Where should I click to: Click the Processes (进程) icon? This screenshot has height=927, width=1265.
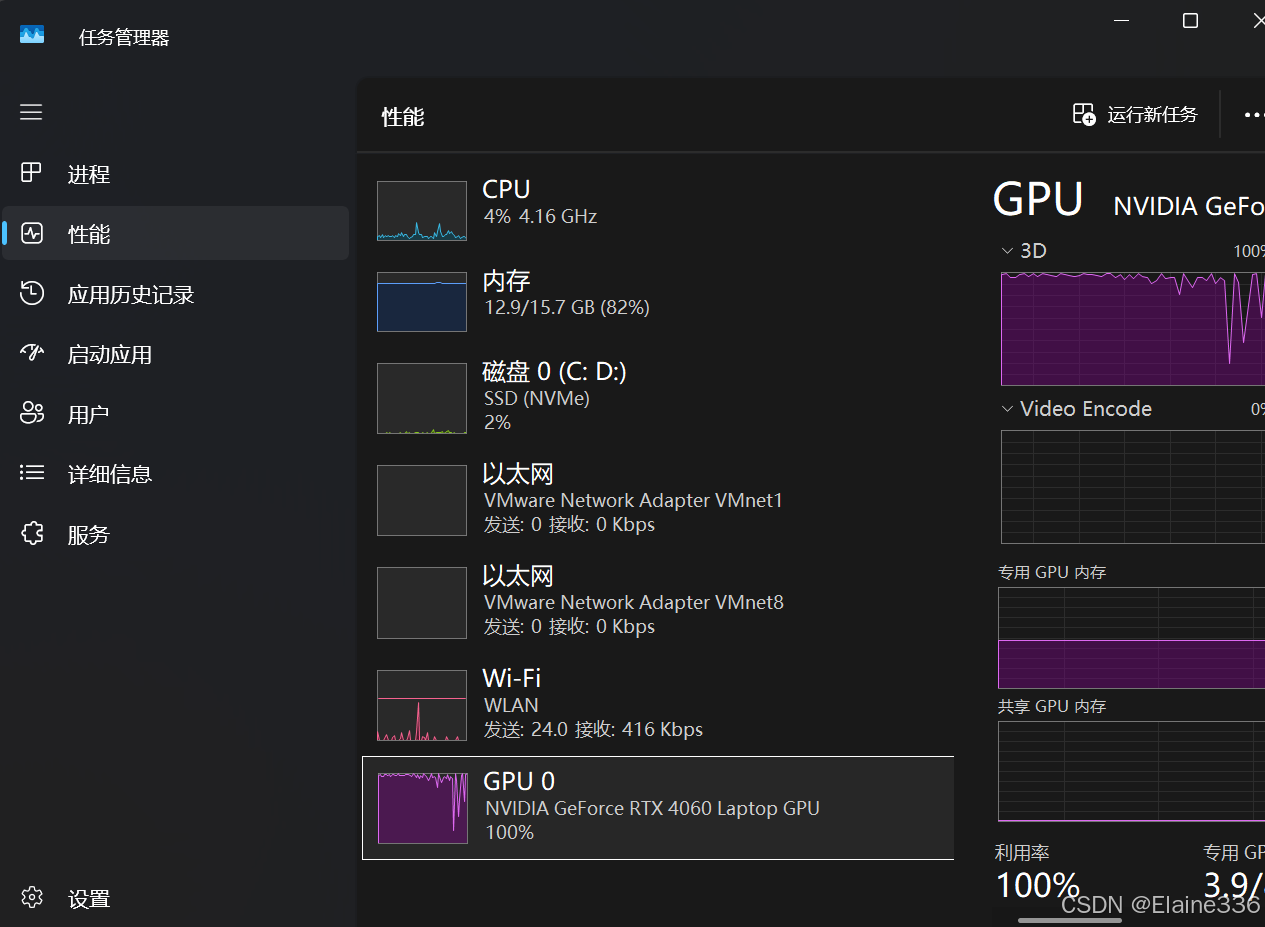click(32, 173)
